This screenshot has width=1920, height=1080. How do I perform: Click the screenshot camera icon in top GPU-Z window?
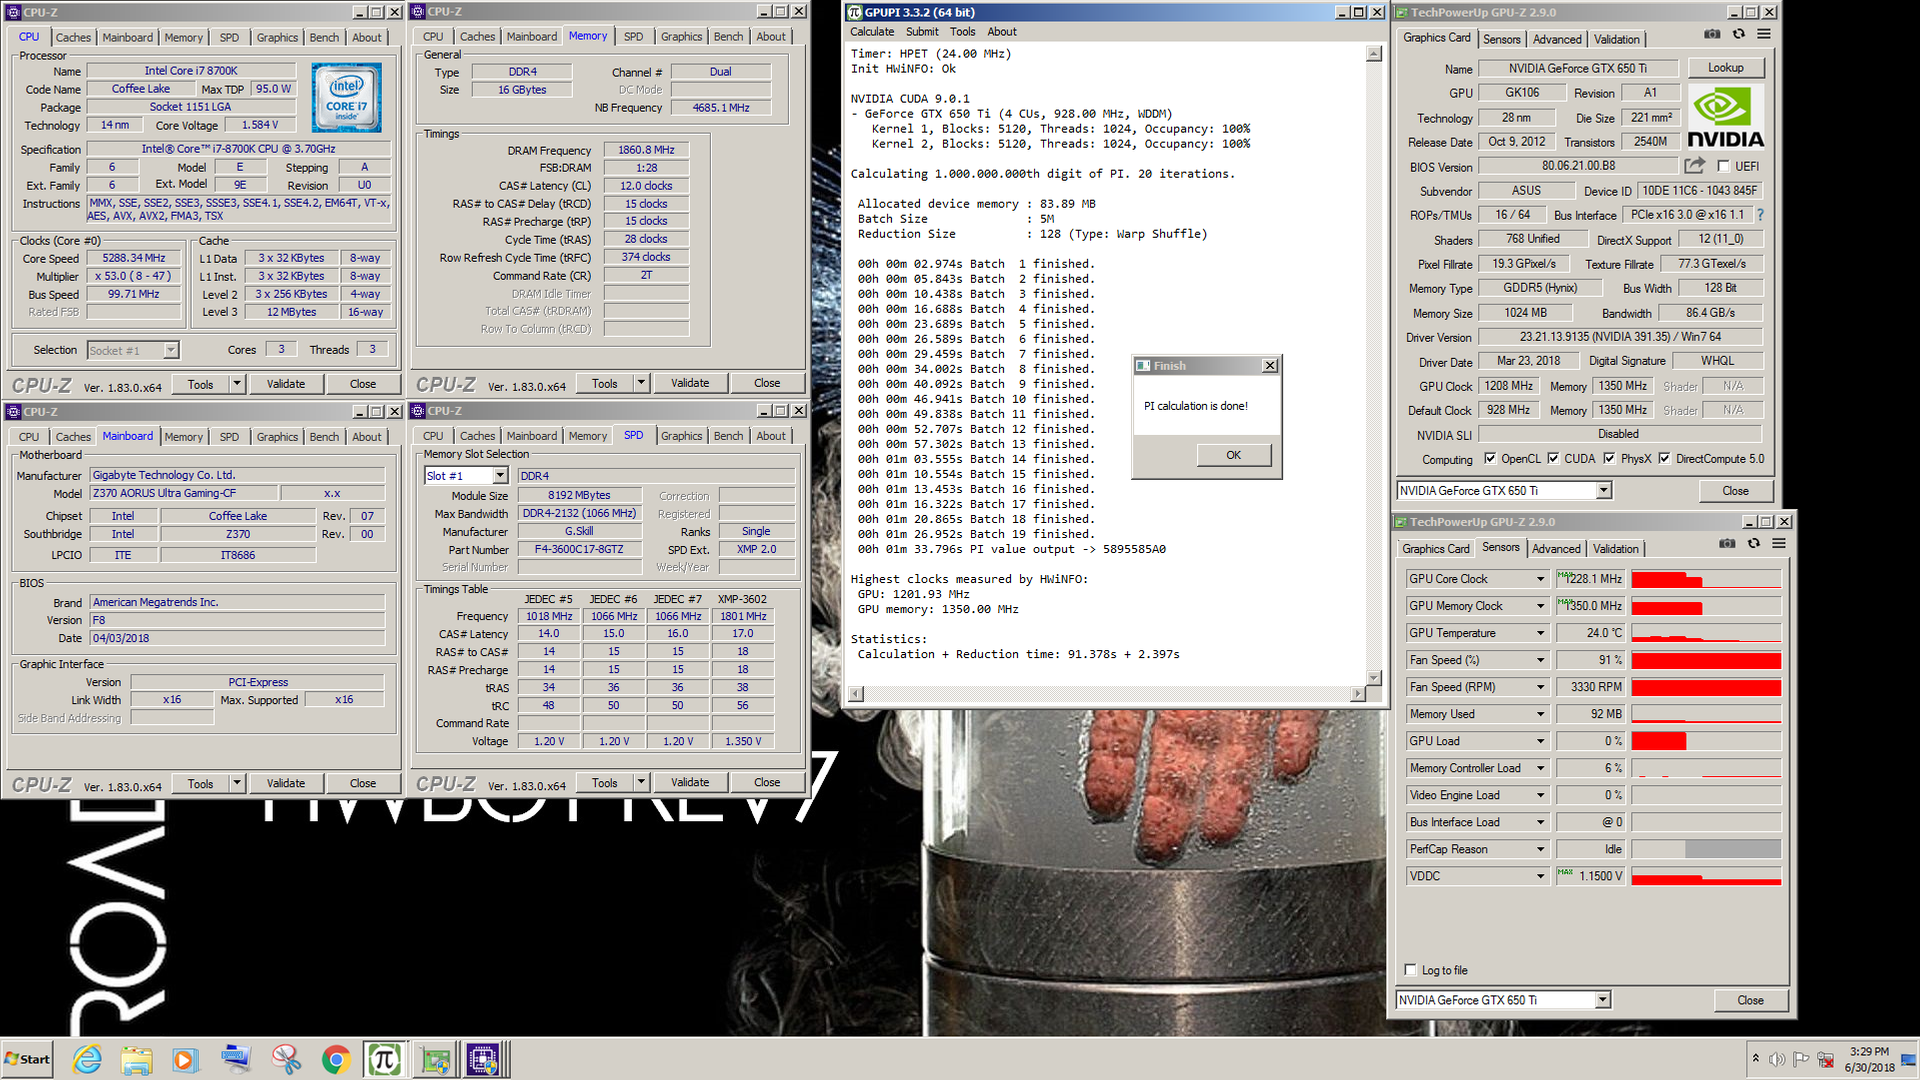tap(1712, 34)
